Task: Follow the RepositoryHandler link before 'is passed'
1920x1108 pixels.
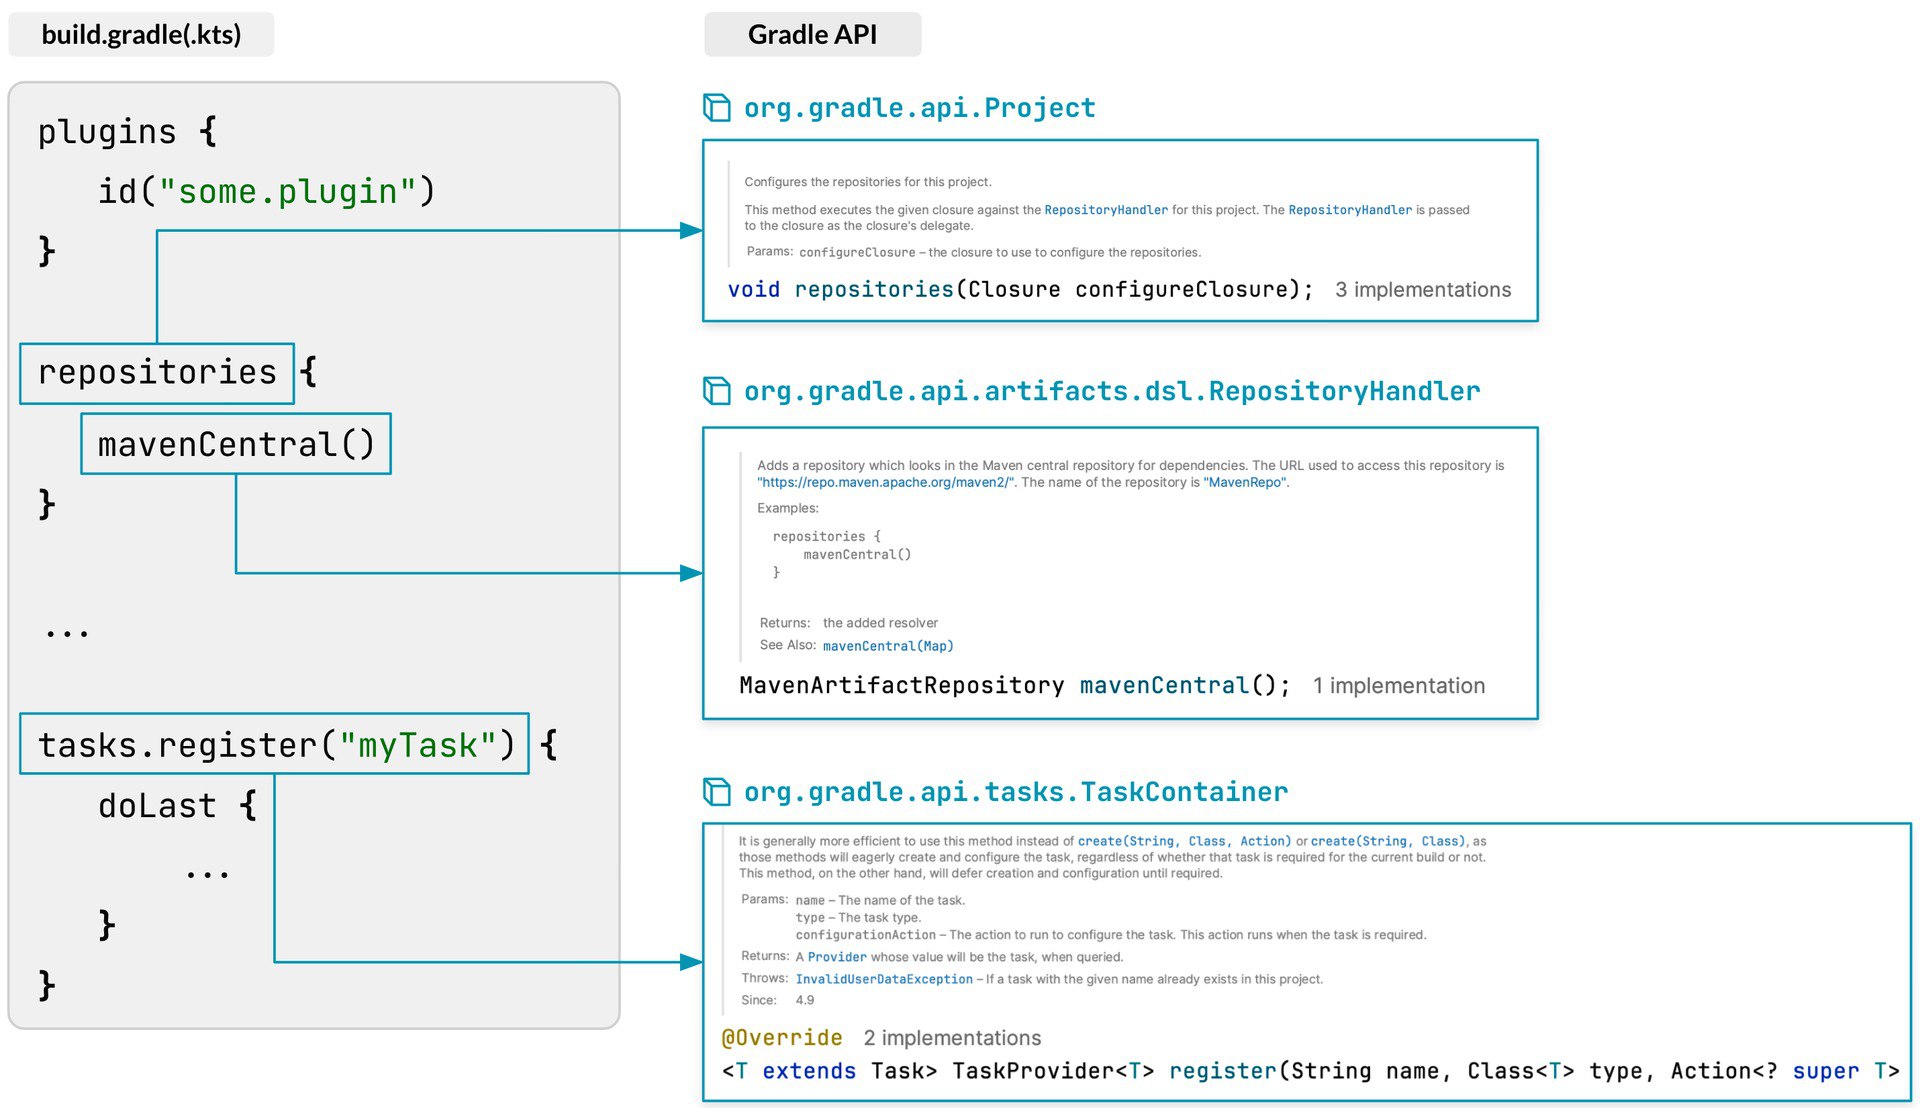Action: (1350, 210)
